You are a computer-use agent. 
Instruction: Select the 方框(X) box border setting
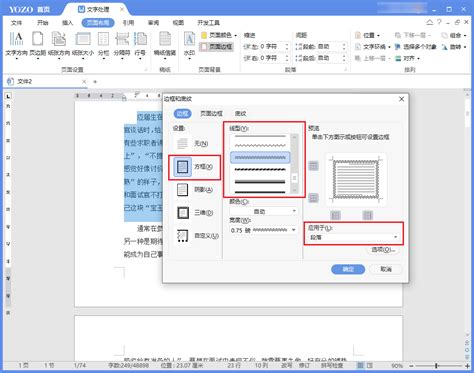[194, 167]
